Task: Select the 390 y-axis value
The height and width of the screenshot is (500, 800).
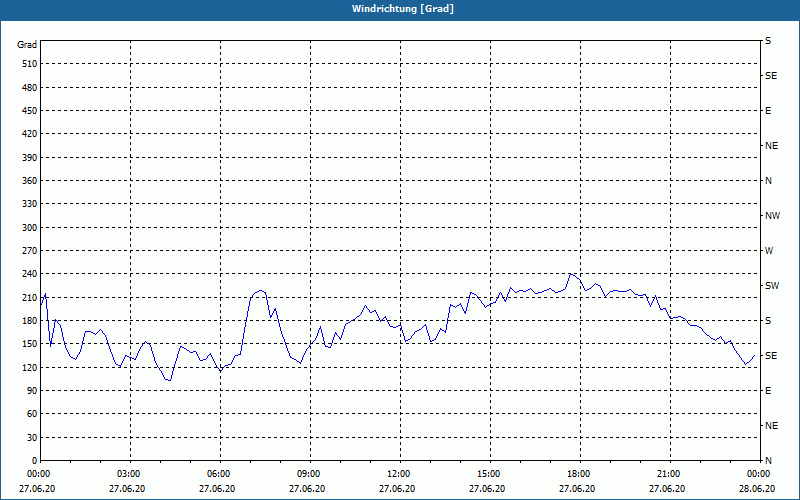Action: tap(30, 157)
